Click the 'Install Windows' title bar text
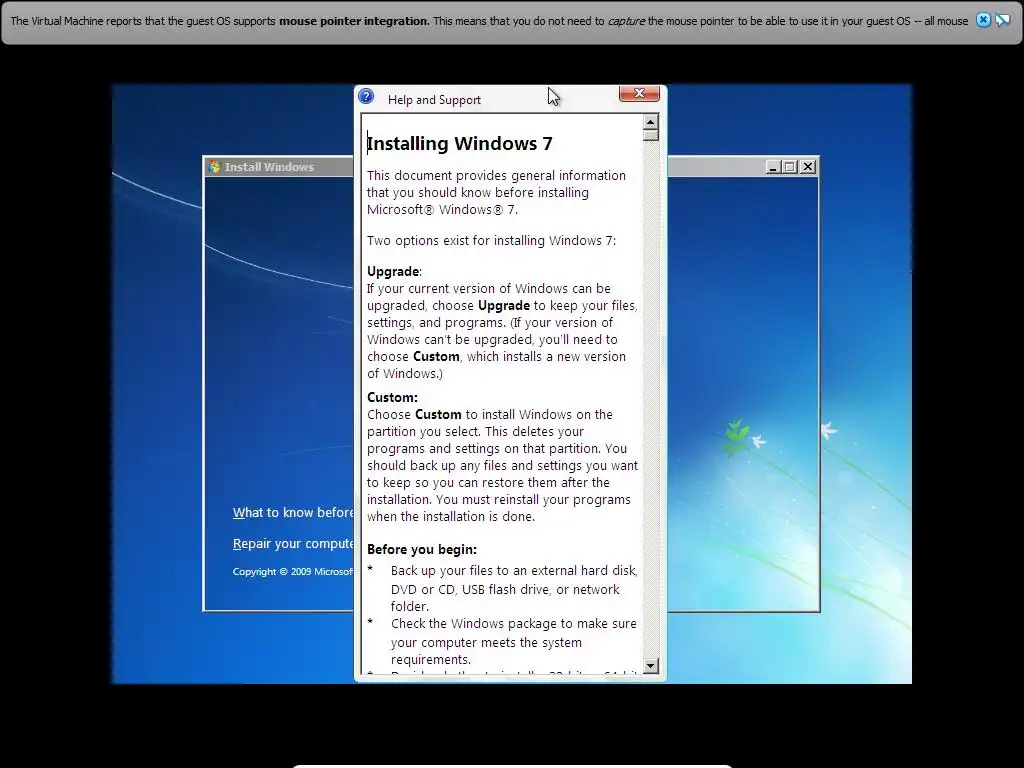The image size is (1024, 768). pos(269,167)
